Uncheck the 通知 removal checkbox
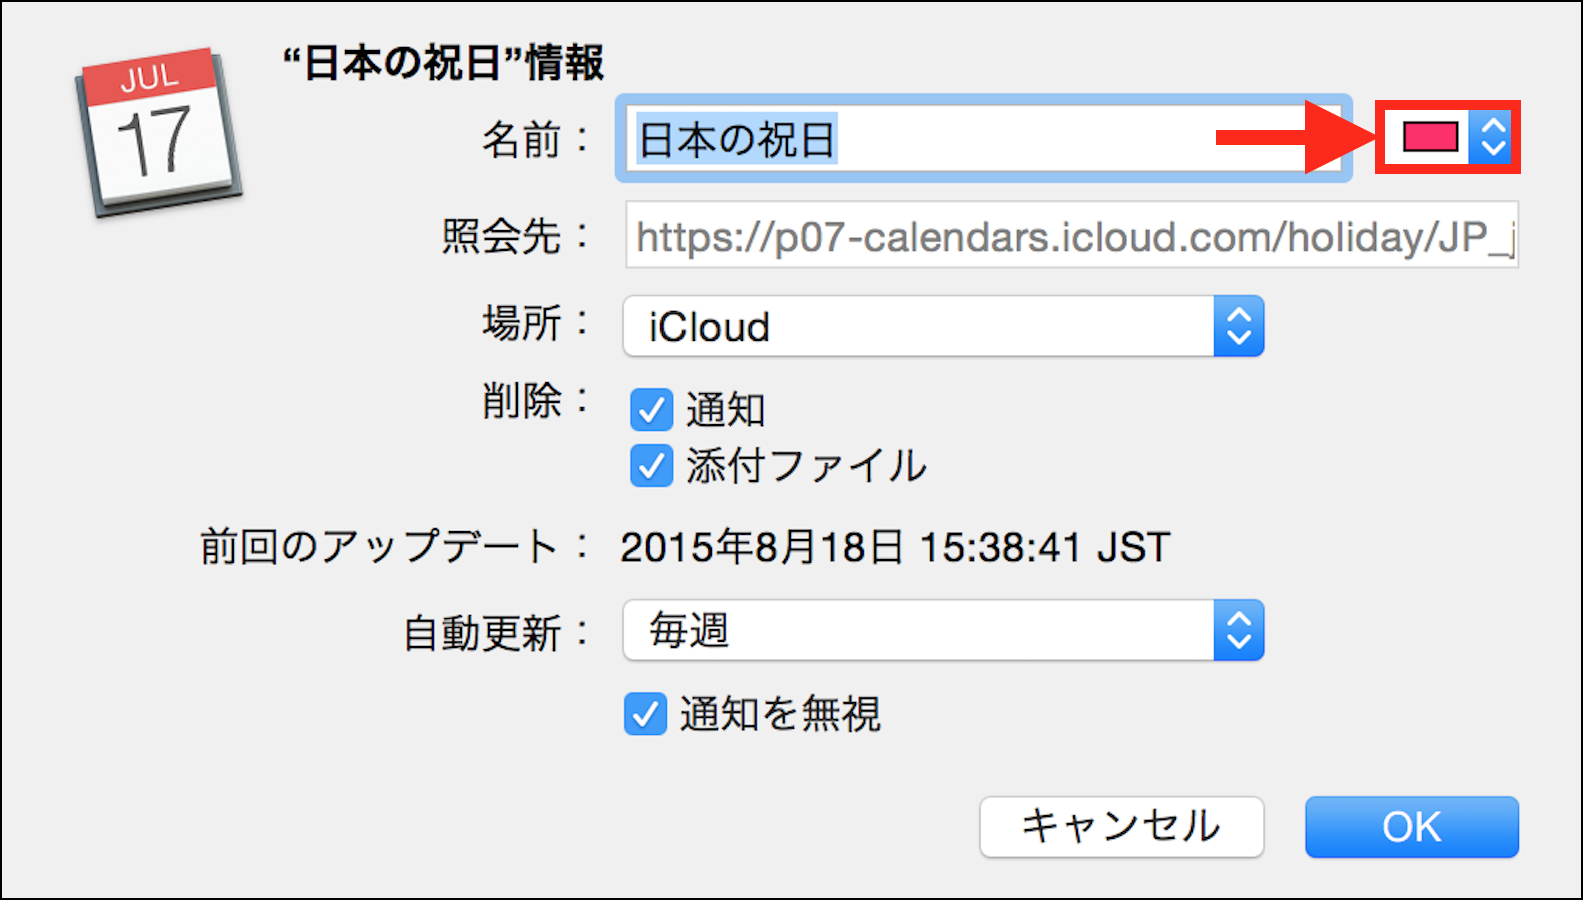The height and width of the screenshot is (900, 1583). tap(651, 410)
